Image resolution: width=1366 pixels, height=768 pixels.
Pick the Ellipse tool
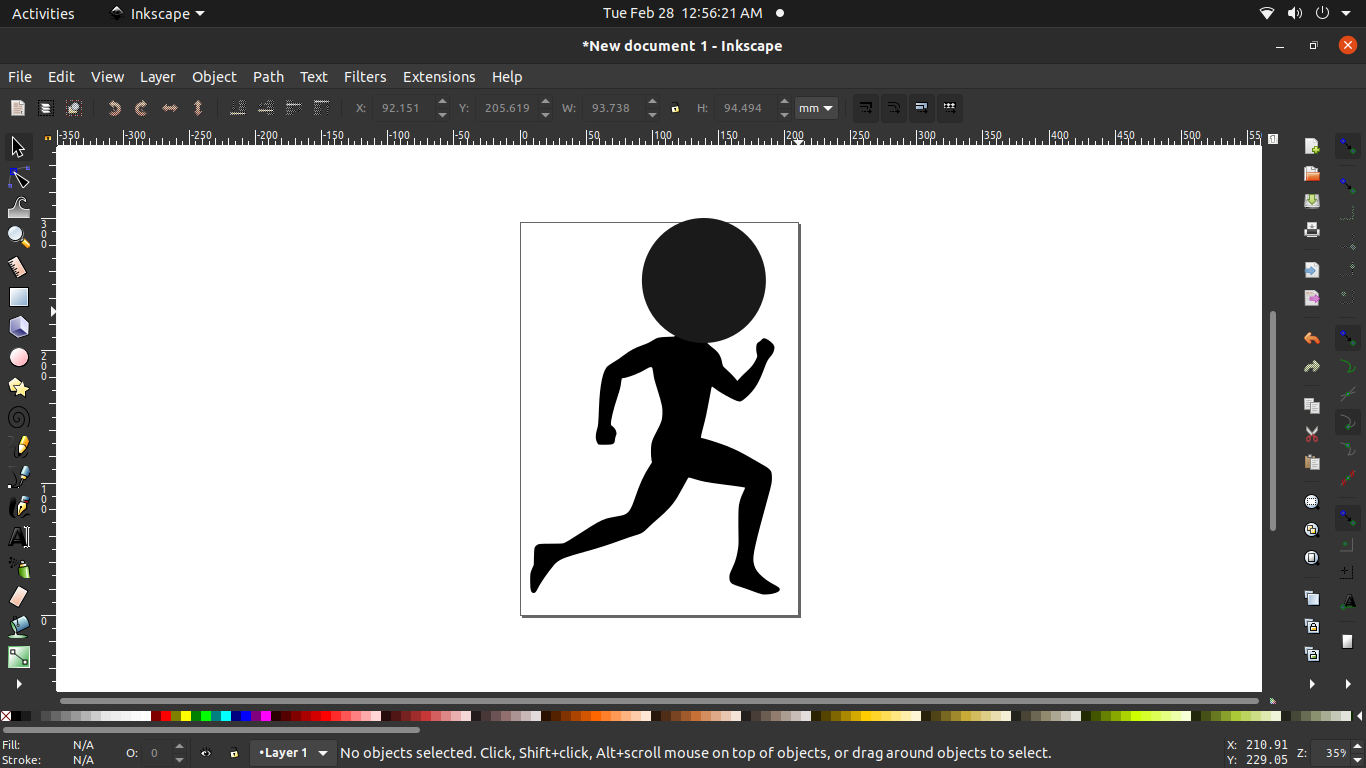18,356
